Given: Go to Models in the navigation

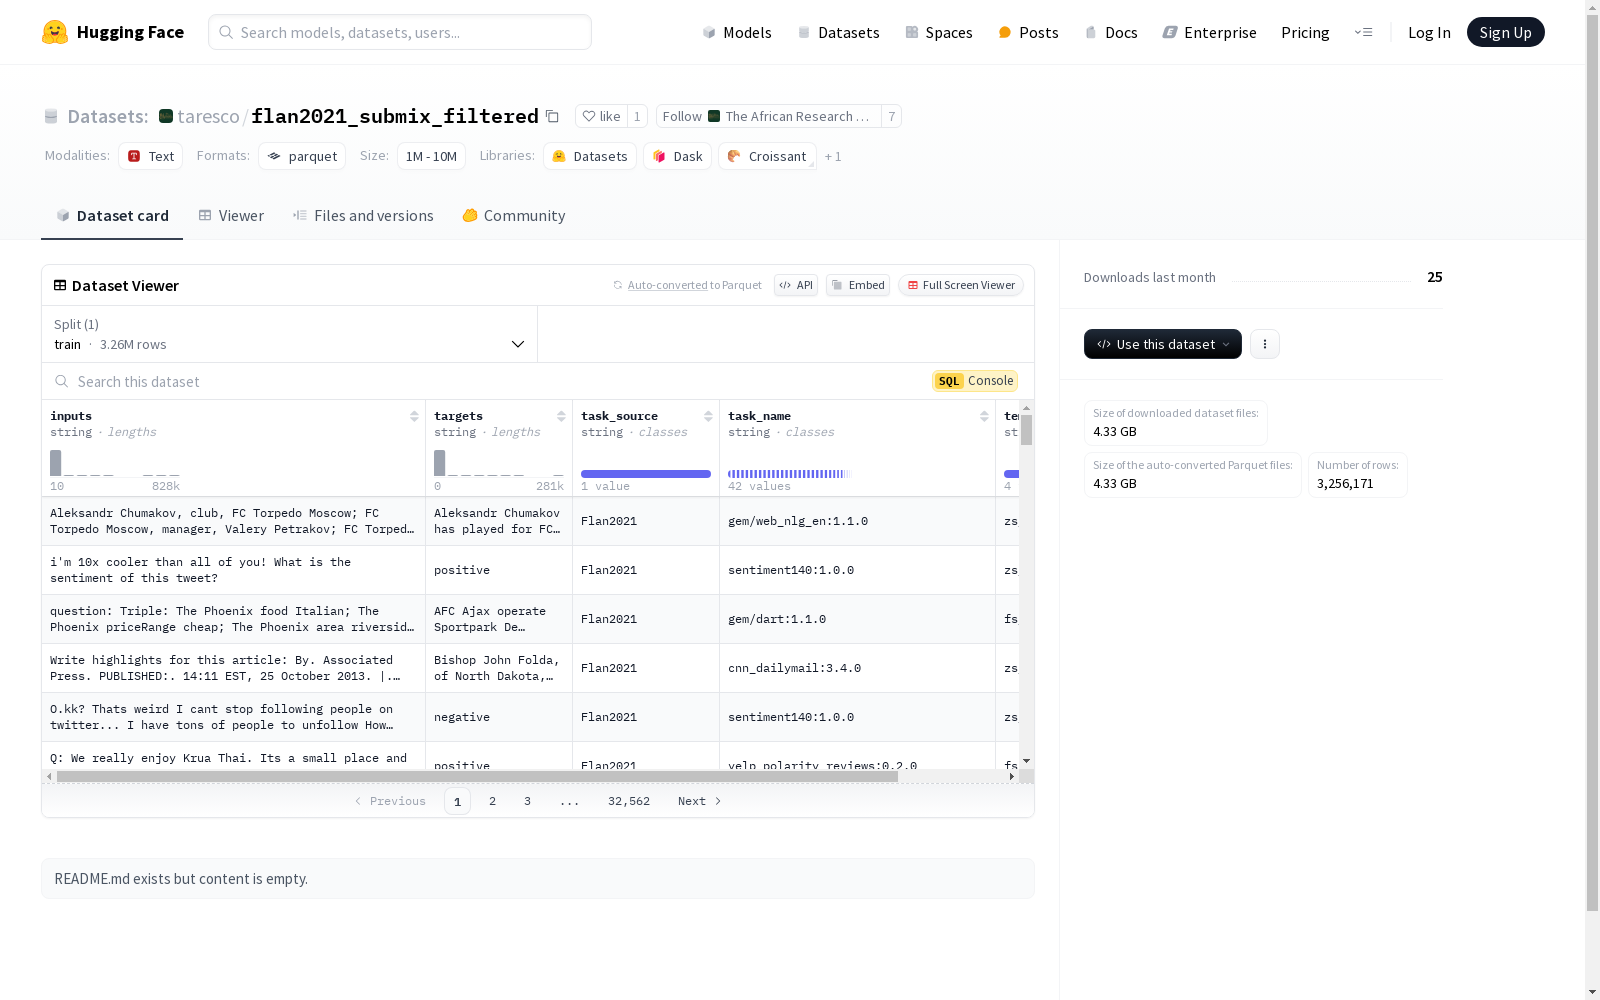Looking at the screenshot, I should click(x=737, y=32).
